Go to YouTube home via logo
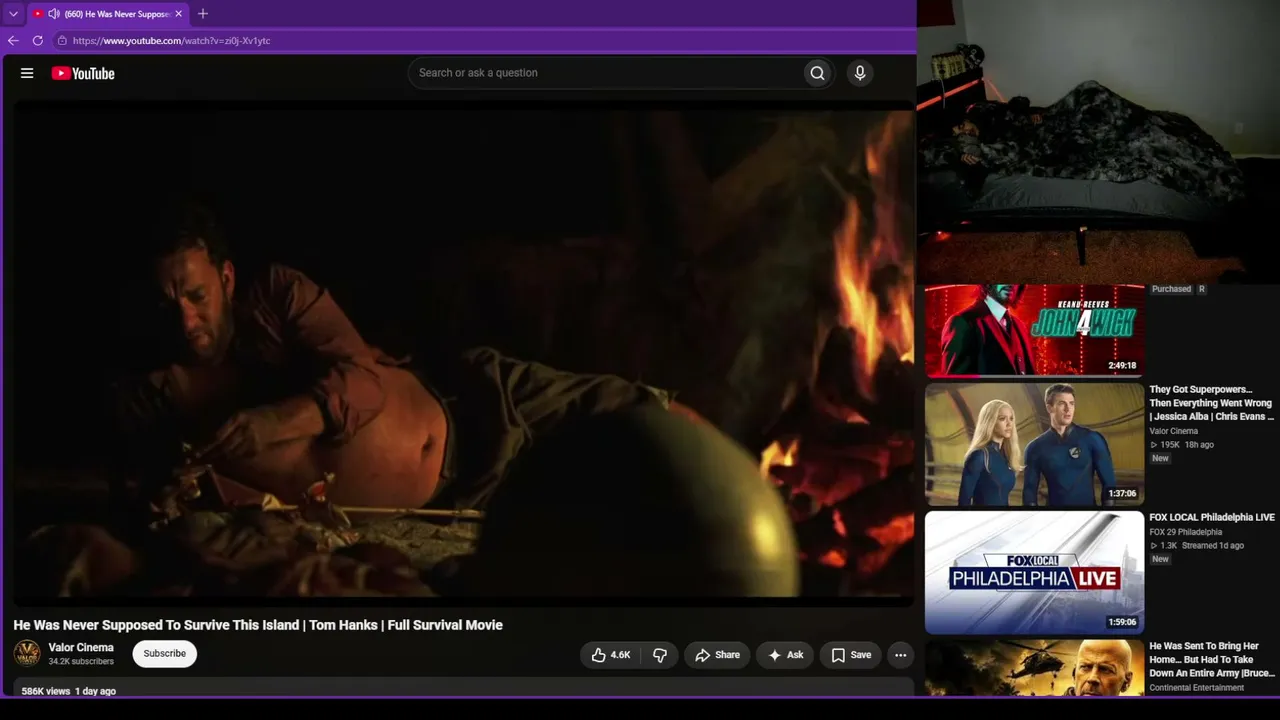 click(x=83, y=73)
